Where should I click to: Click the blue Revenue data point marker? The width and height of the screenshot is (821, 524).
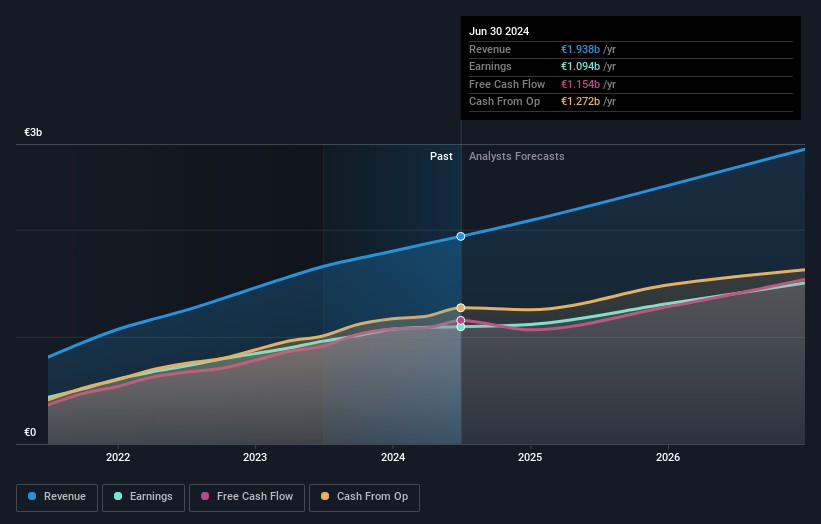tap(461, 237)
